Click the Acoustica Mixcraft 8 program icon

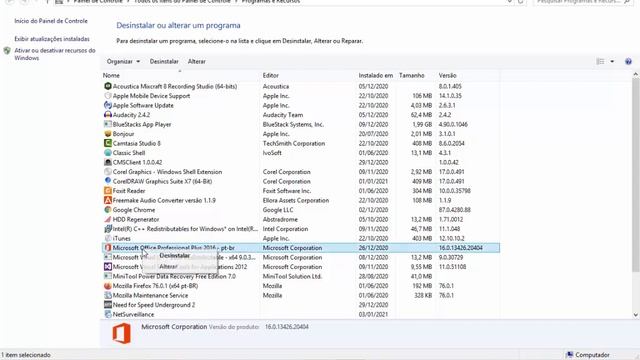108,86
